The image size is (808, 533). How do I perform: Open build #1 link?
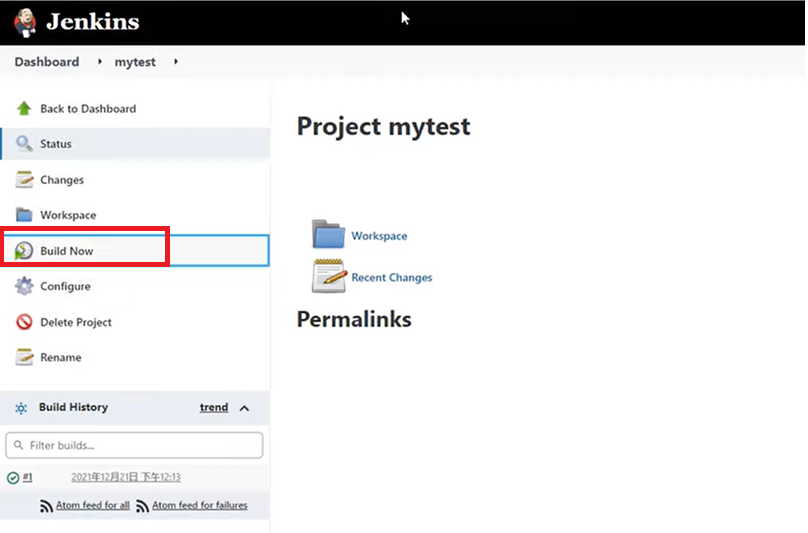[x=27, y=477]
